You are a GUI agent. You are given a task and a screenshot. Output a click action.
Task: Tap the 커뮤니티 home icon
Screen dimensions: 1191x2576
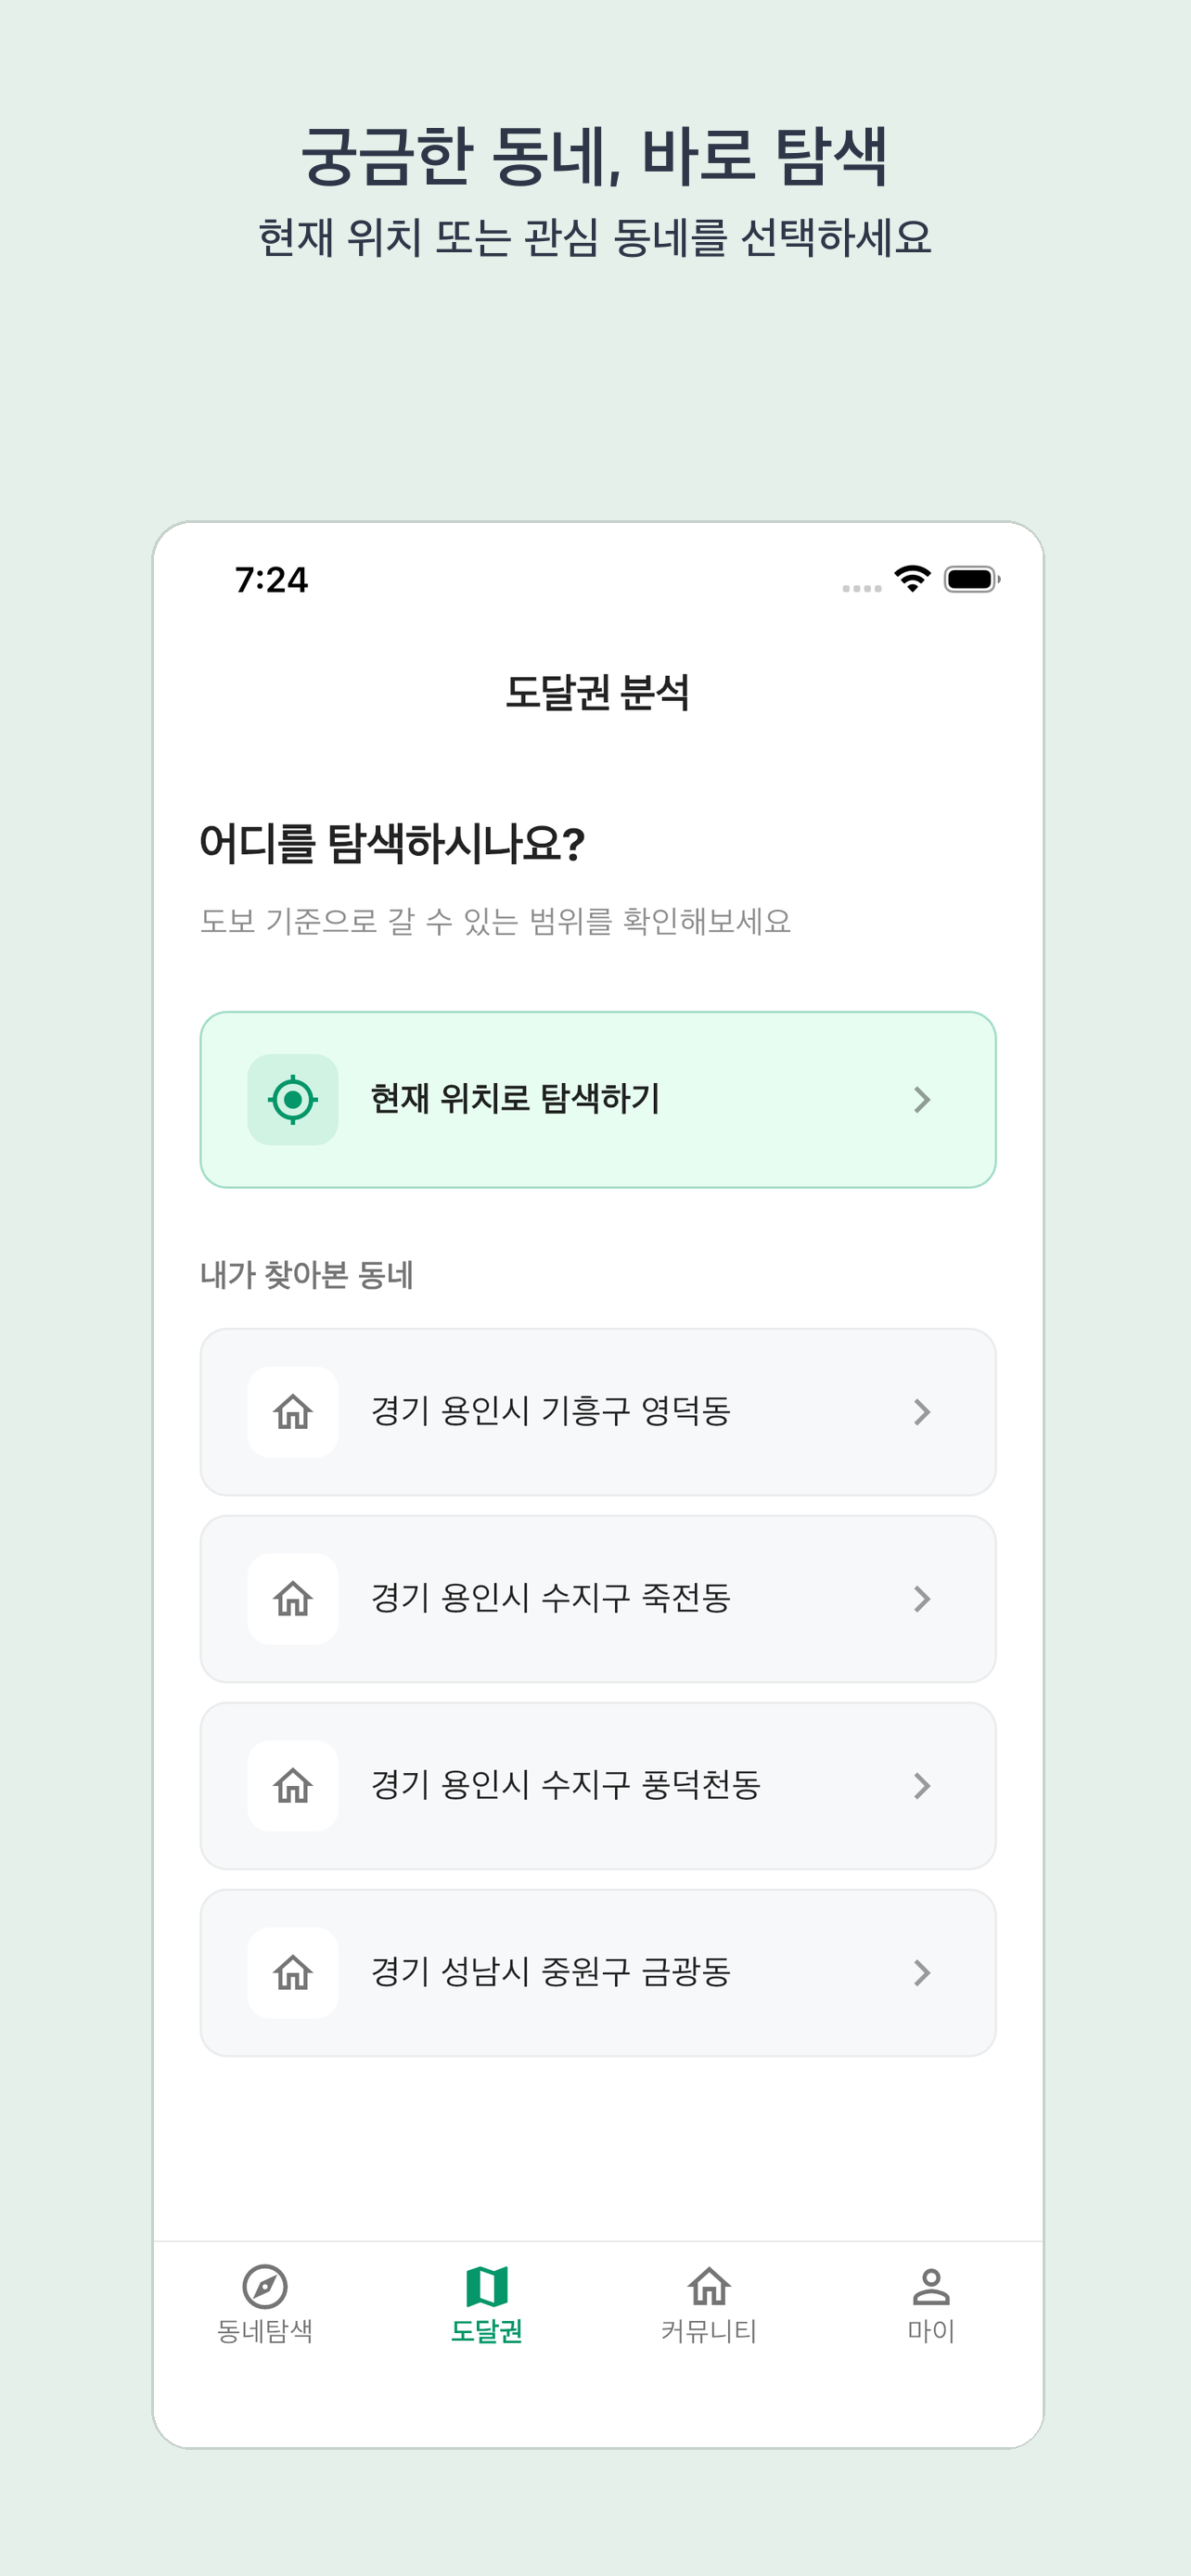click(709, 2286)
